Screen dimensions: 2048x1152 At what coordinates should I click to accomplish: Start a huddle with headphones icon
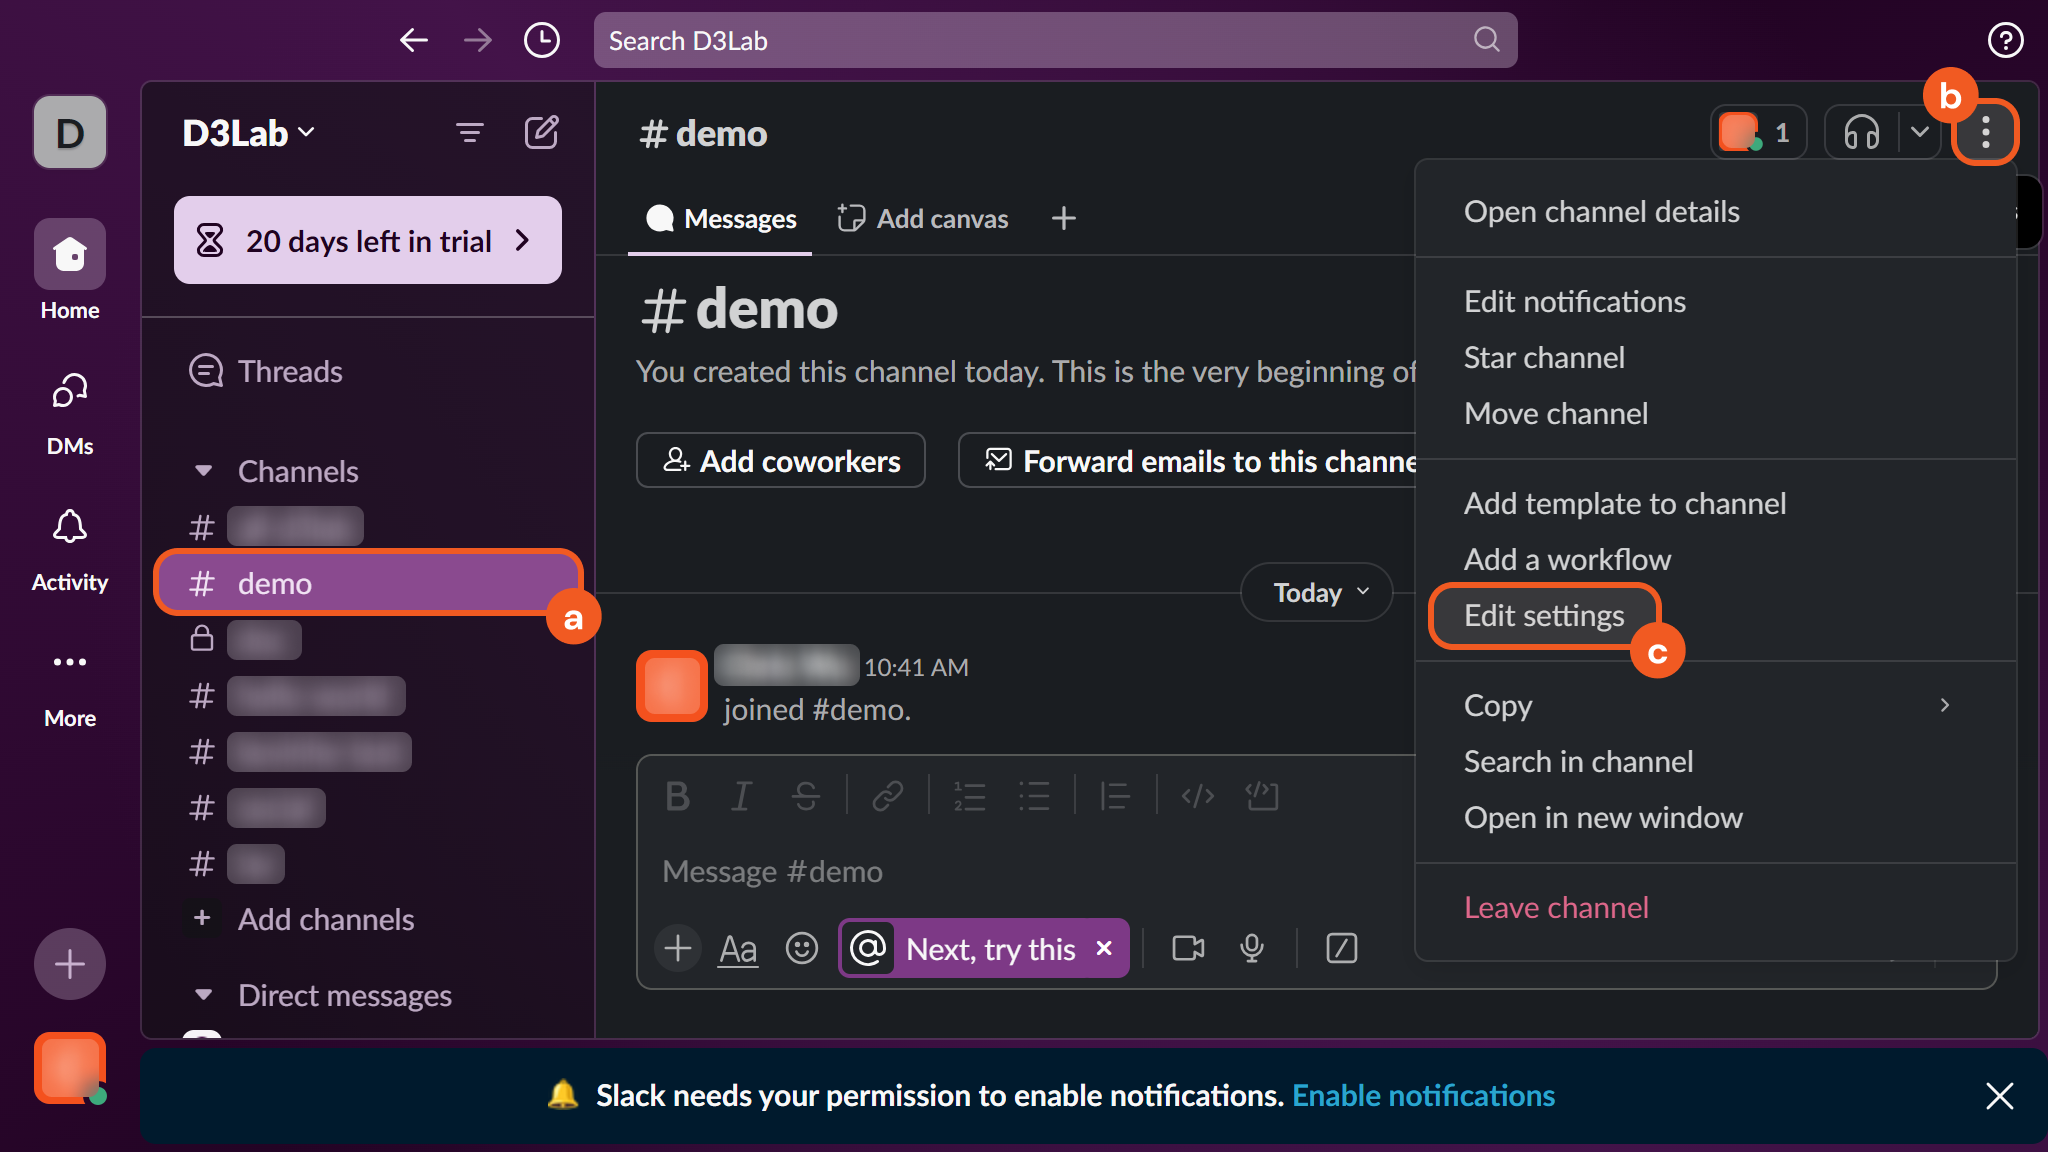[1861, 132]
